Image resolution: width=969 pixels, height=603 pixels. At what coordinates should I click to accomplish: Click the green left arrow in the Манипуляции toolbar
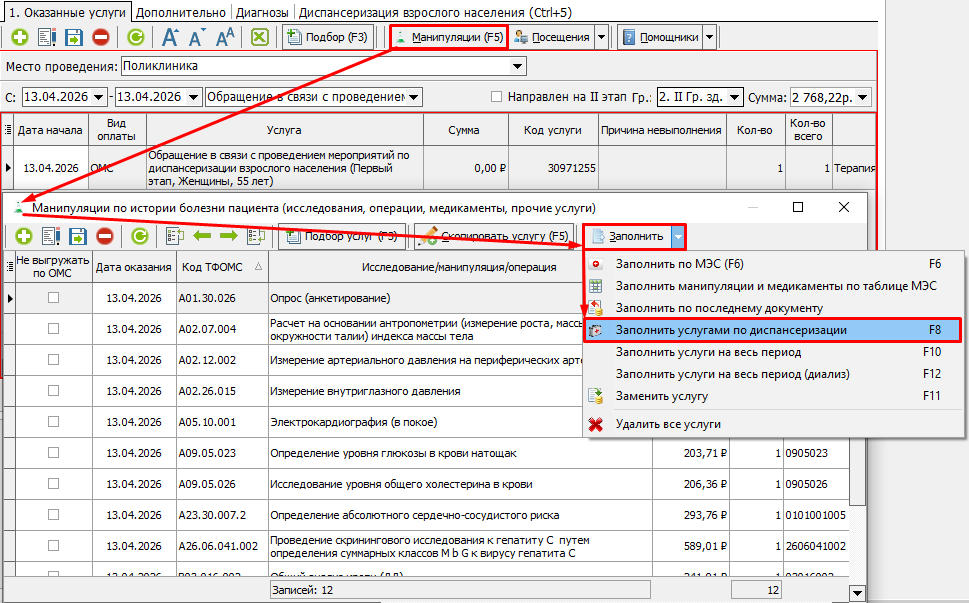click(x=201, y=237)
